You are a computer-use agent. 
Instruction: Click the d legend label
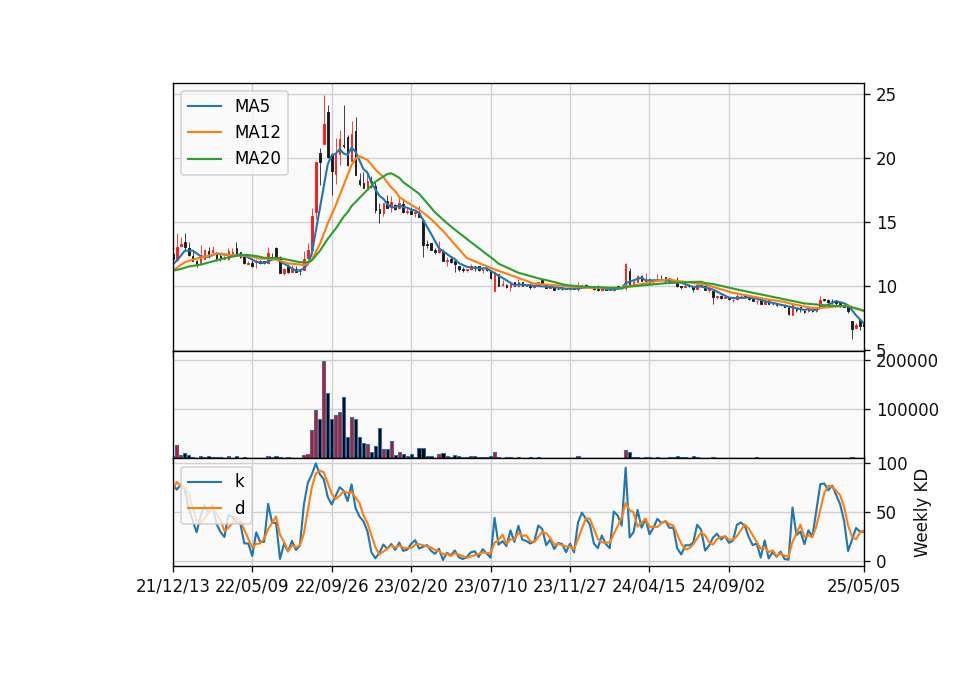click(239, 508)
